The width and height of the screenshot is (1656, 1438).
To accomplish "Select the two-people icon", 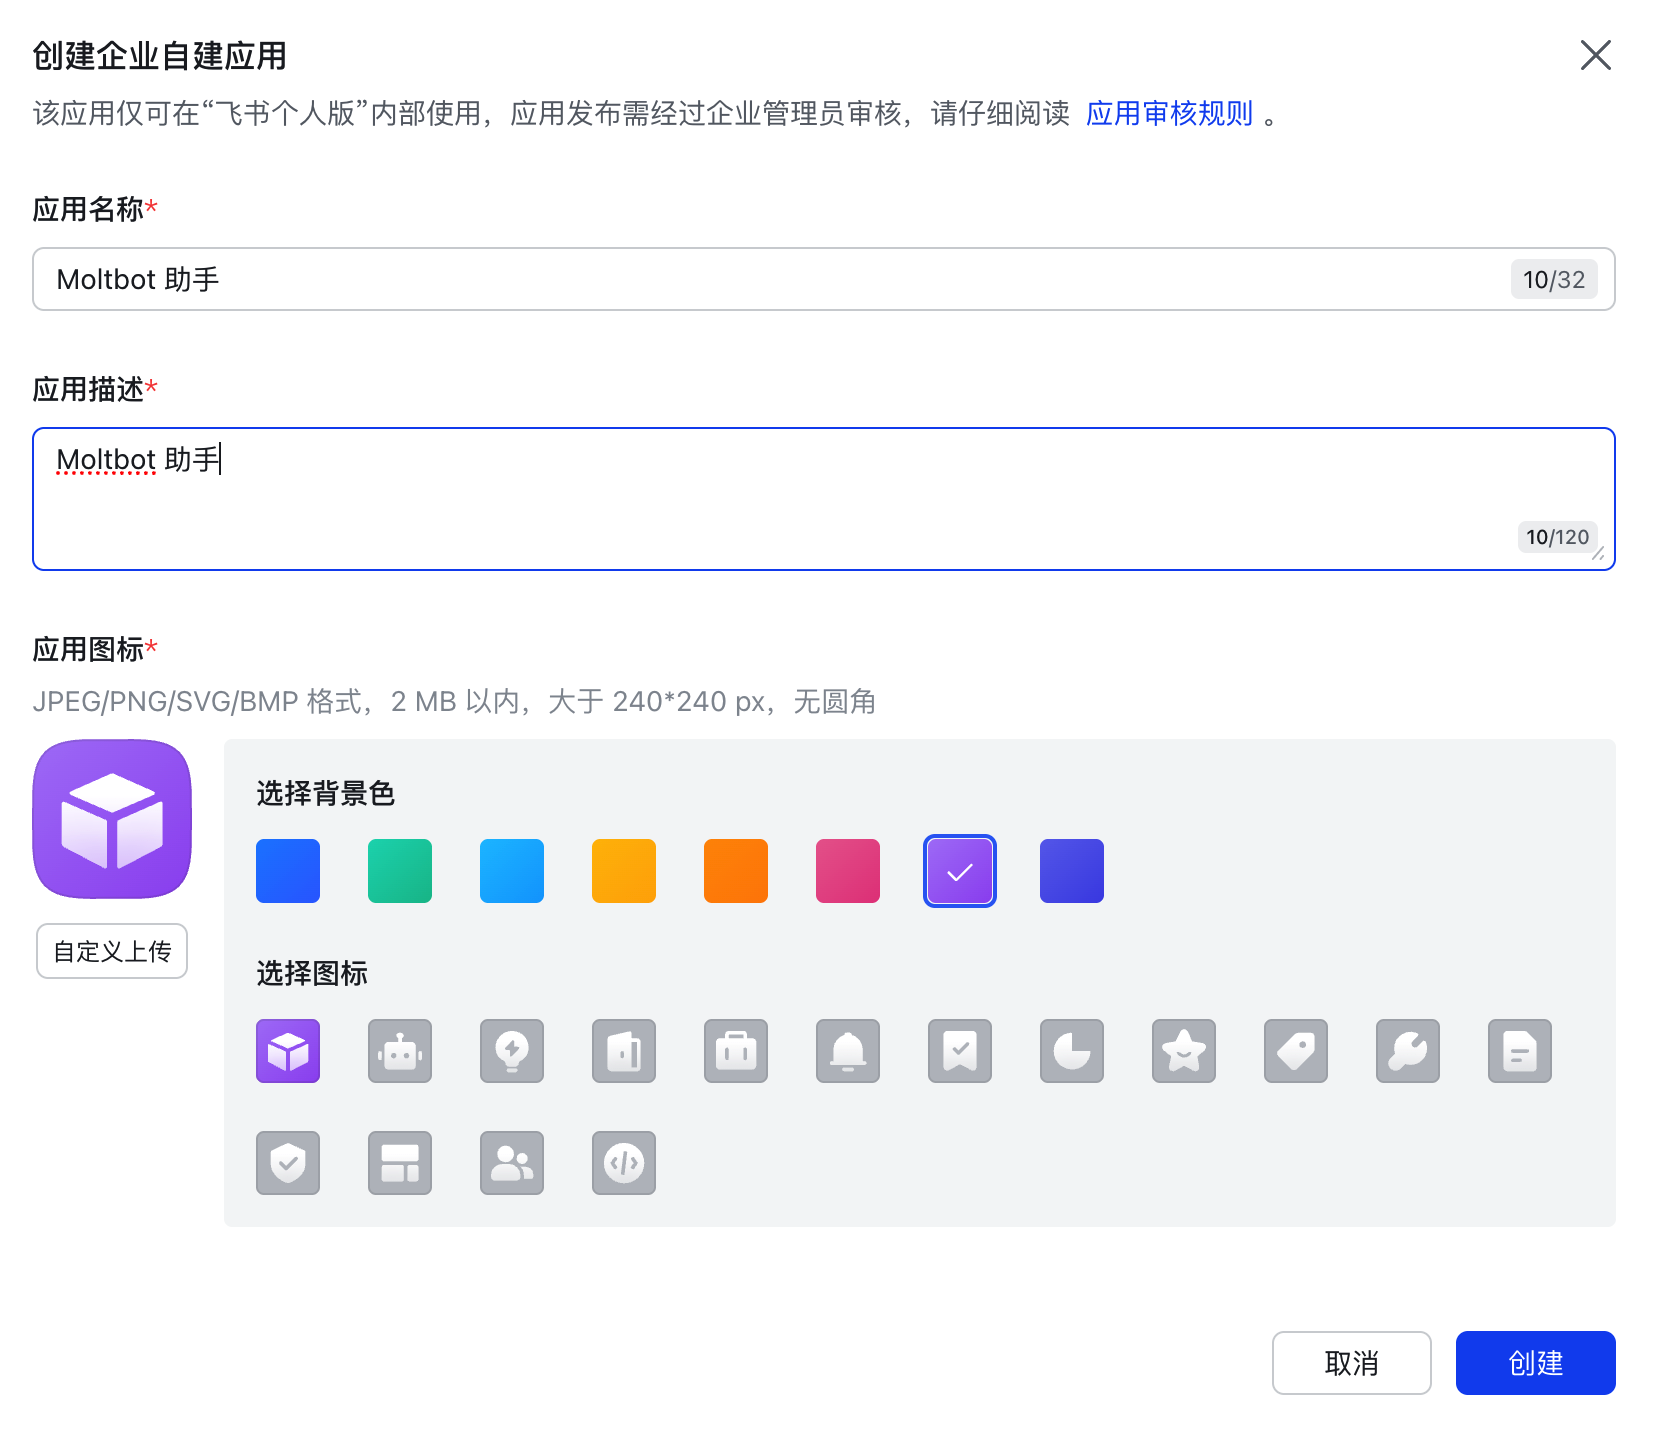I will (x=512, y=1163).
